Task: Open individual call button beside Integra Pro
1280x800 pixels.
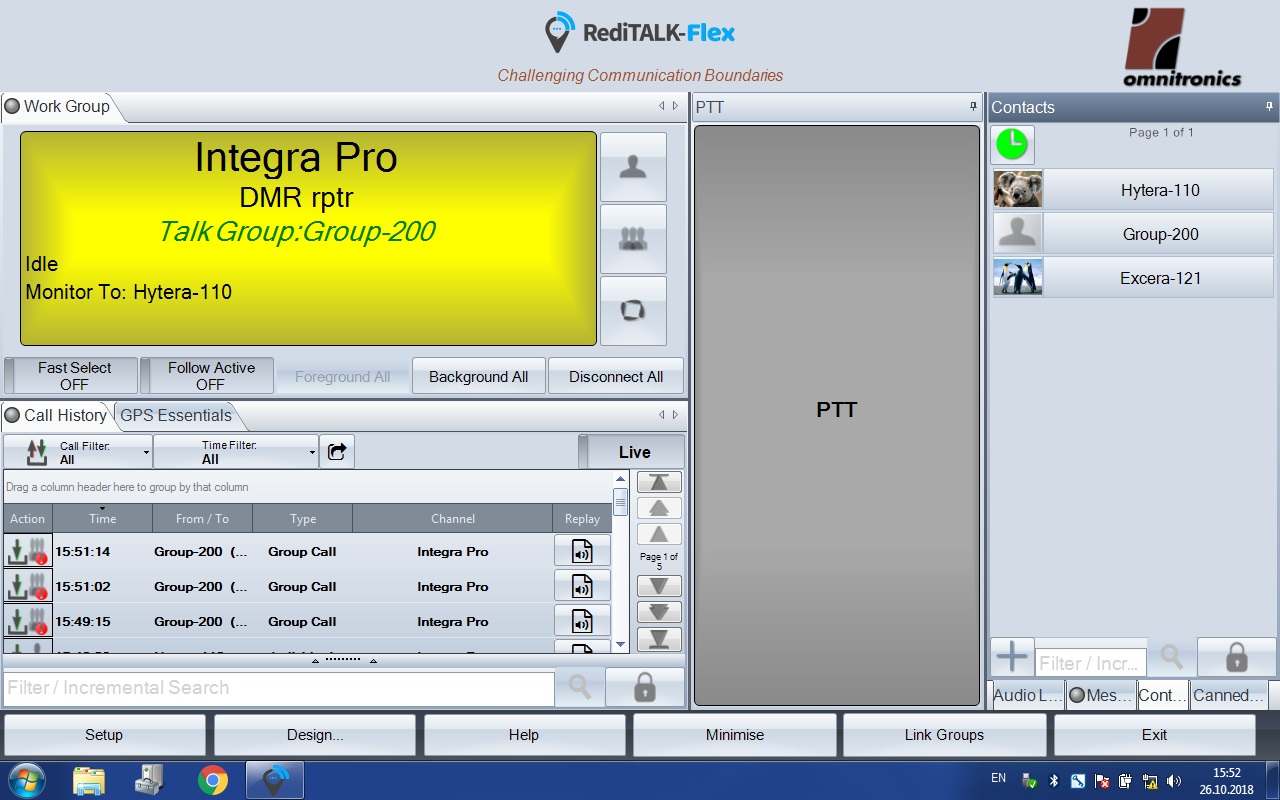Action: pos(633,167)
